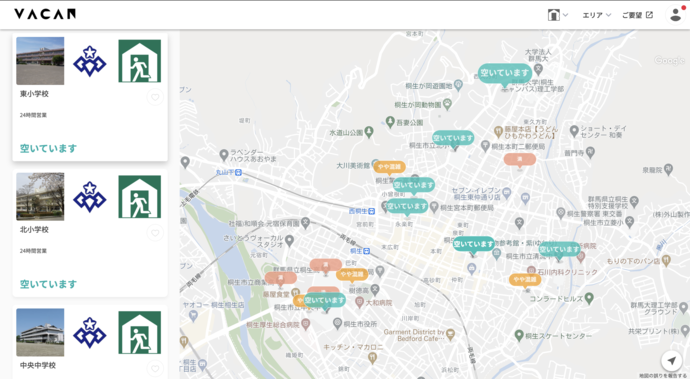Recenter map with the my-location arrow button
This screenshot has height=379, width=690.
click(x=672, y=361)
